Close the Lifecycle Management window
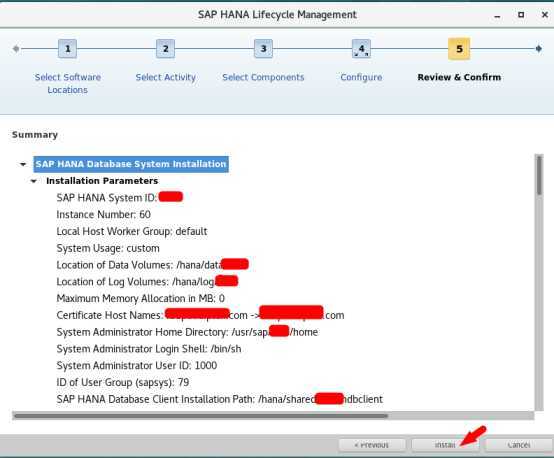554x458 pixels. (x=545, y=14)
